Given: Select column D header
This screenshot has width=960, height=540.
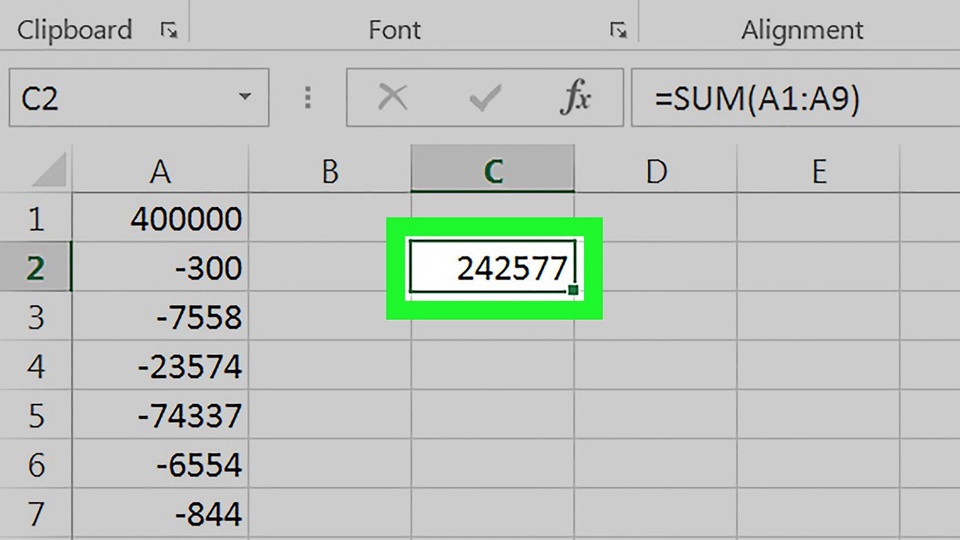Looking at the screenshot, I should click(655, 172).
